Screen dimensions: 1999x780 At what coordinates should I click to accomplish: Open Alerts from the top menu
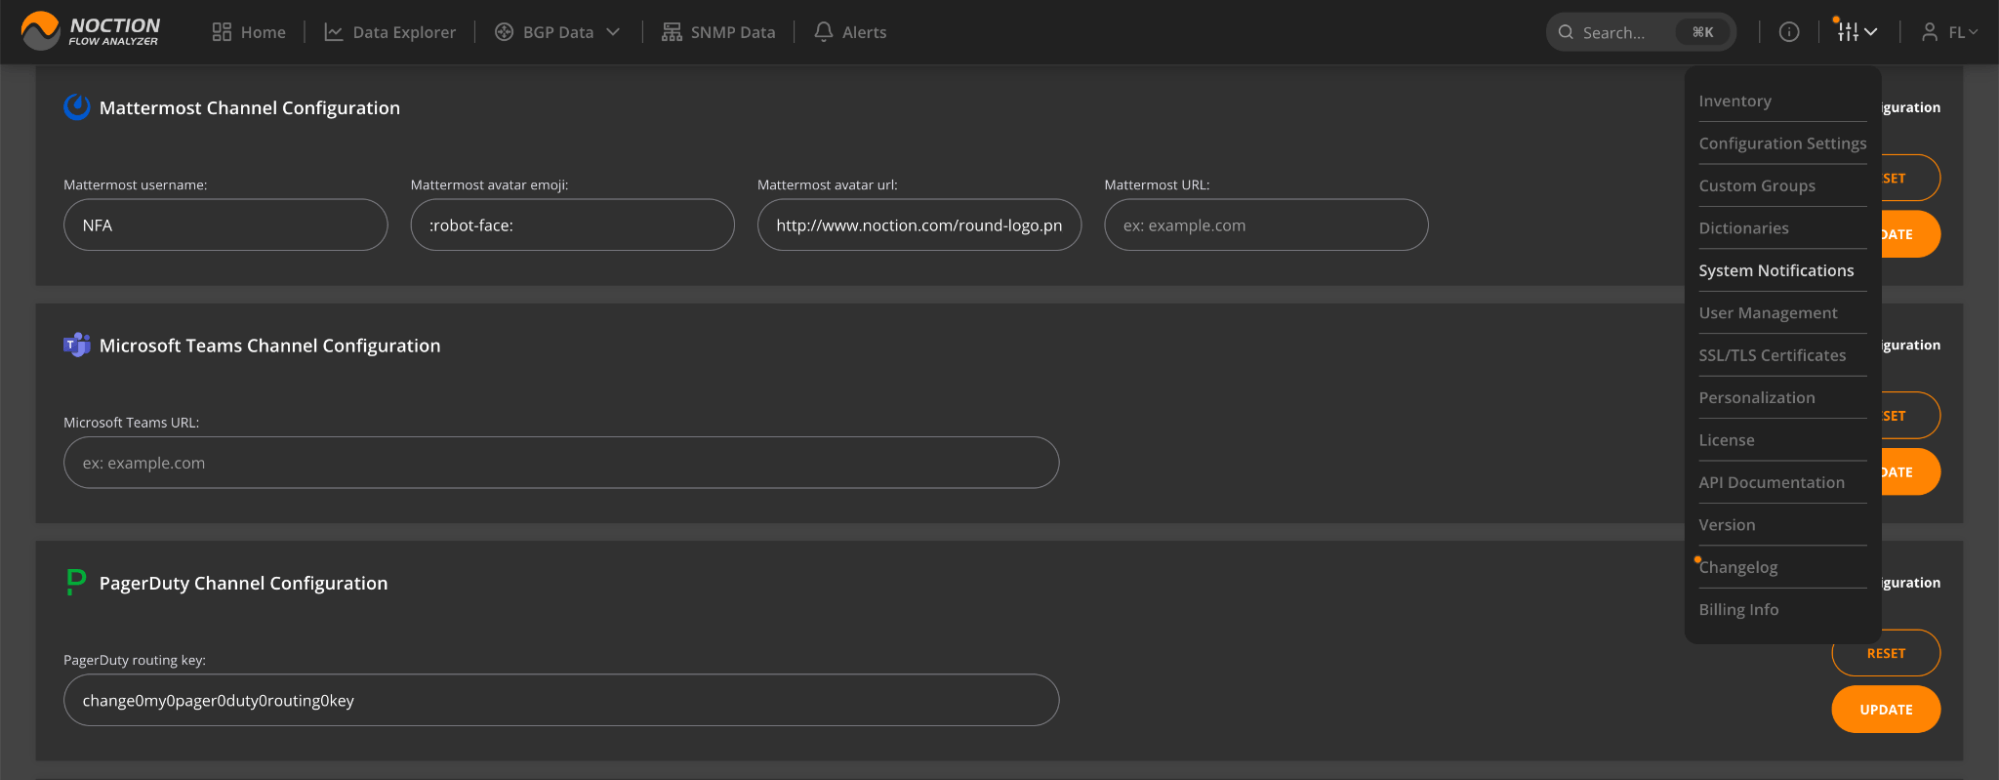pos(850,32)
